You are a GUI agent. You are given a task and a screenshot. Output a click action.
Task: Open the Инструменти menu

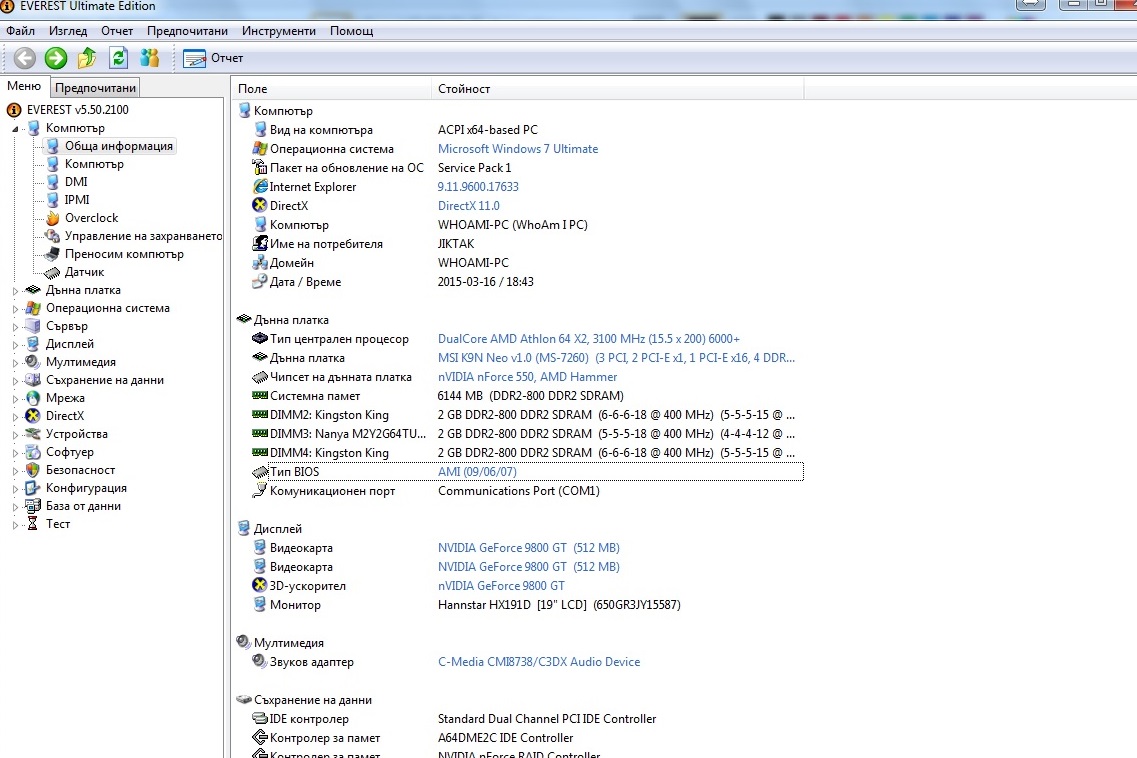point(278,30)
